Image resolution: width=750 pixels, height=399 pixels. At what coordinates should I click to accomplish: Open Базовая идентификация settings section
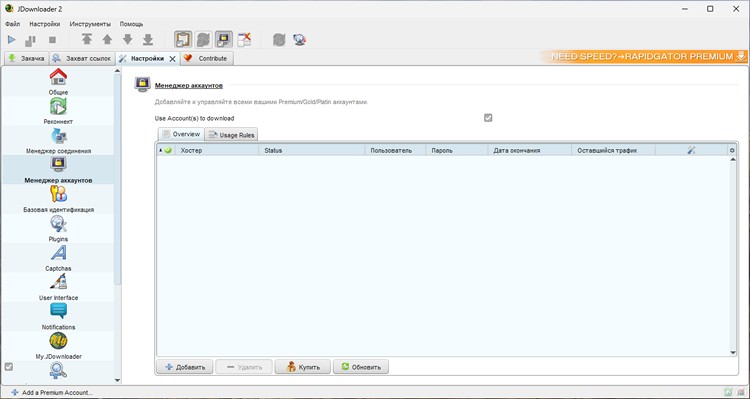pos(58,199)
